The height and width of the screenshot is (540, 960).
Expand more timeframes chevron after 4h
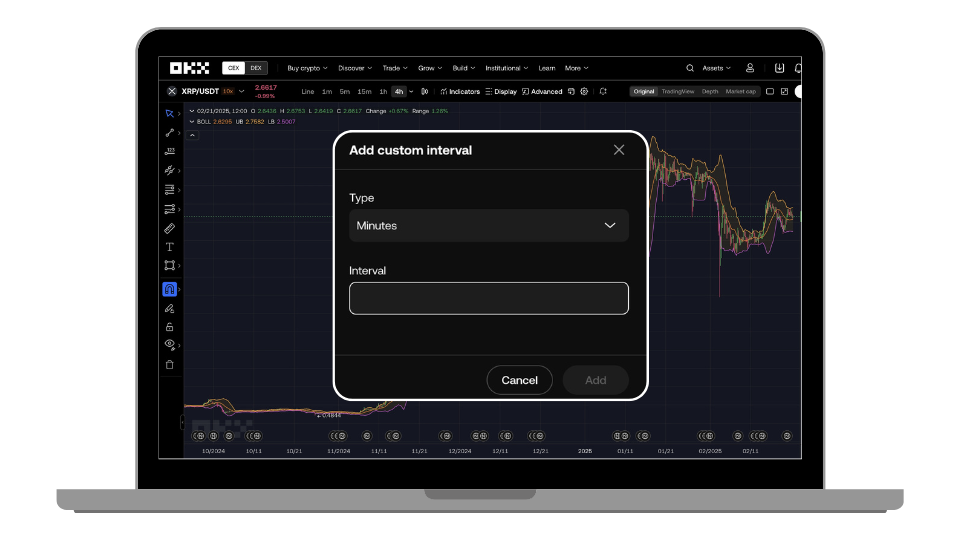[411, 91]
